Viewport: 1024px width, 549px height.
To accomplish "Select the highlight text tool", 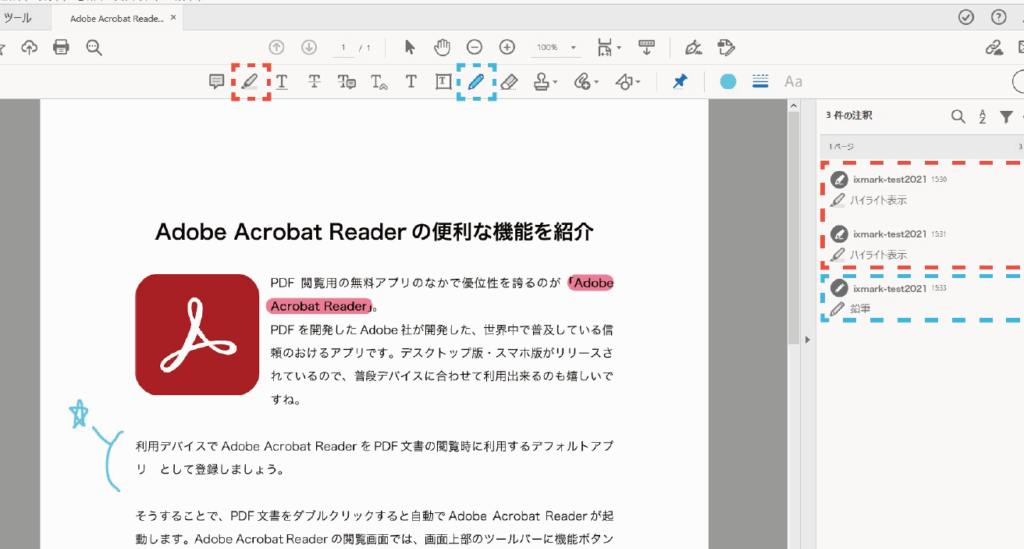I will pos(249,82).
